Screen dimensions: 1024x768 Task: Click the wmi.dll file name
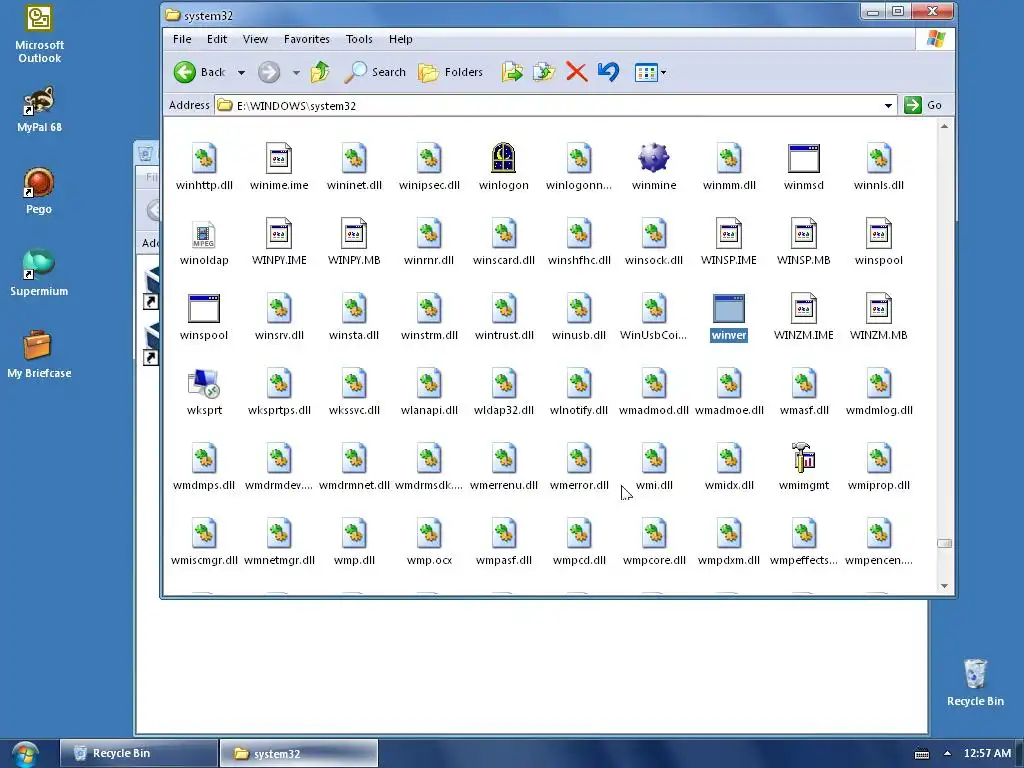(654, 485)
